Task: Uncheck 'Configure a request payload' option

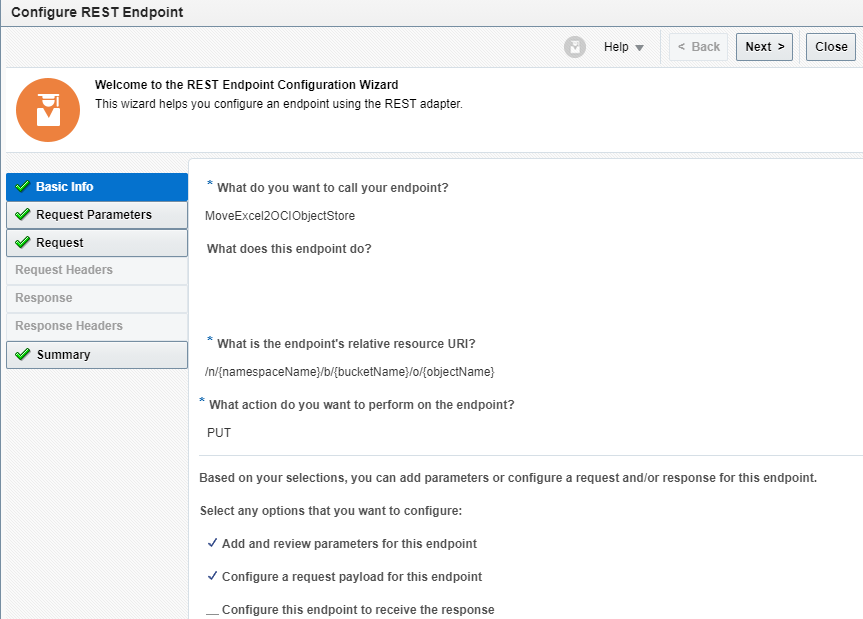Action: click(x=212, y=577)
